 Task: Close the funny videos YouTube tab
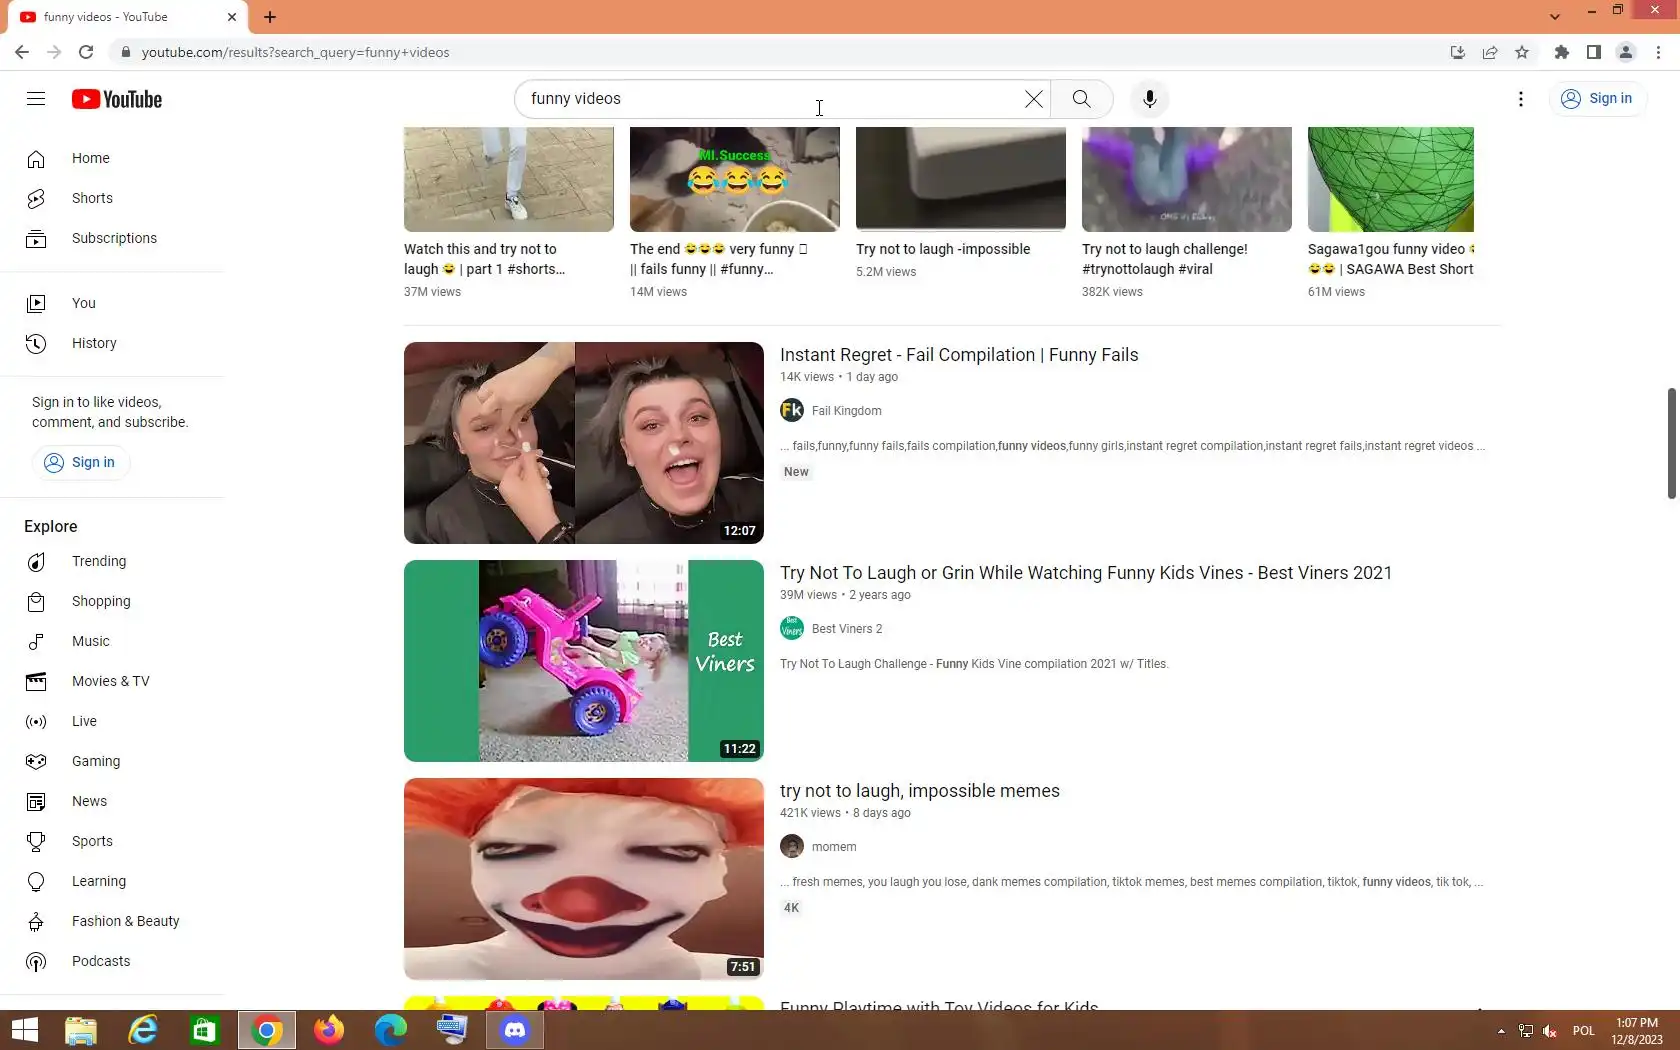point(232,17)
